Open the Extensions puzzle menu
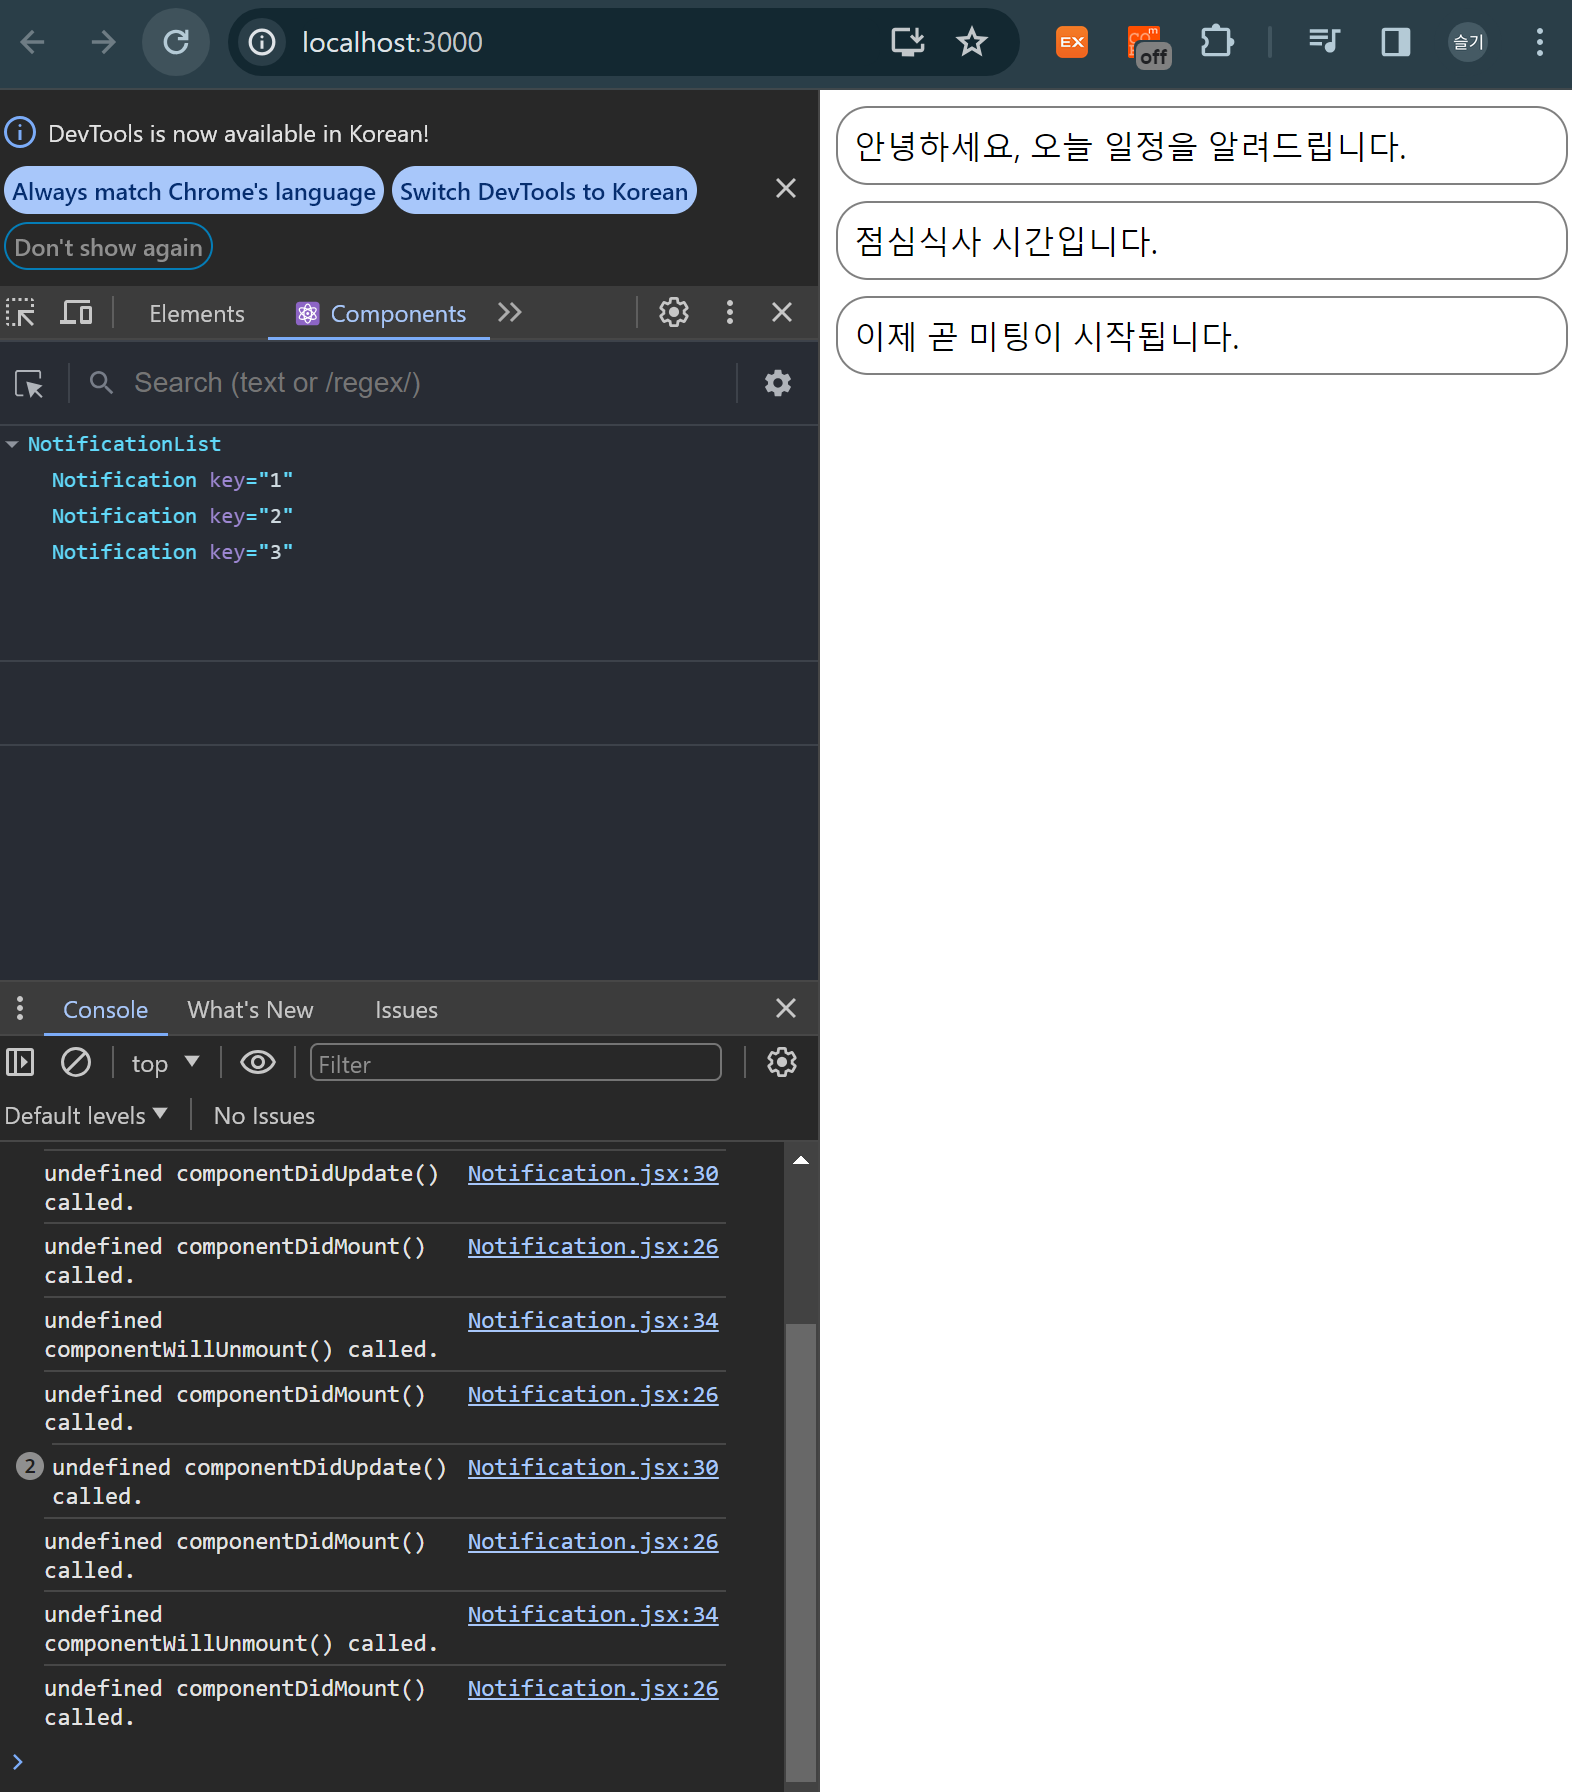This screenshot has width=1572, height=1792. (x=1217, y=42)
